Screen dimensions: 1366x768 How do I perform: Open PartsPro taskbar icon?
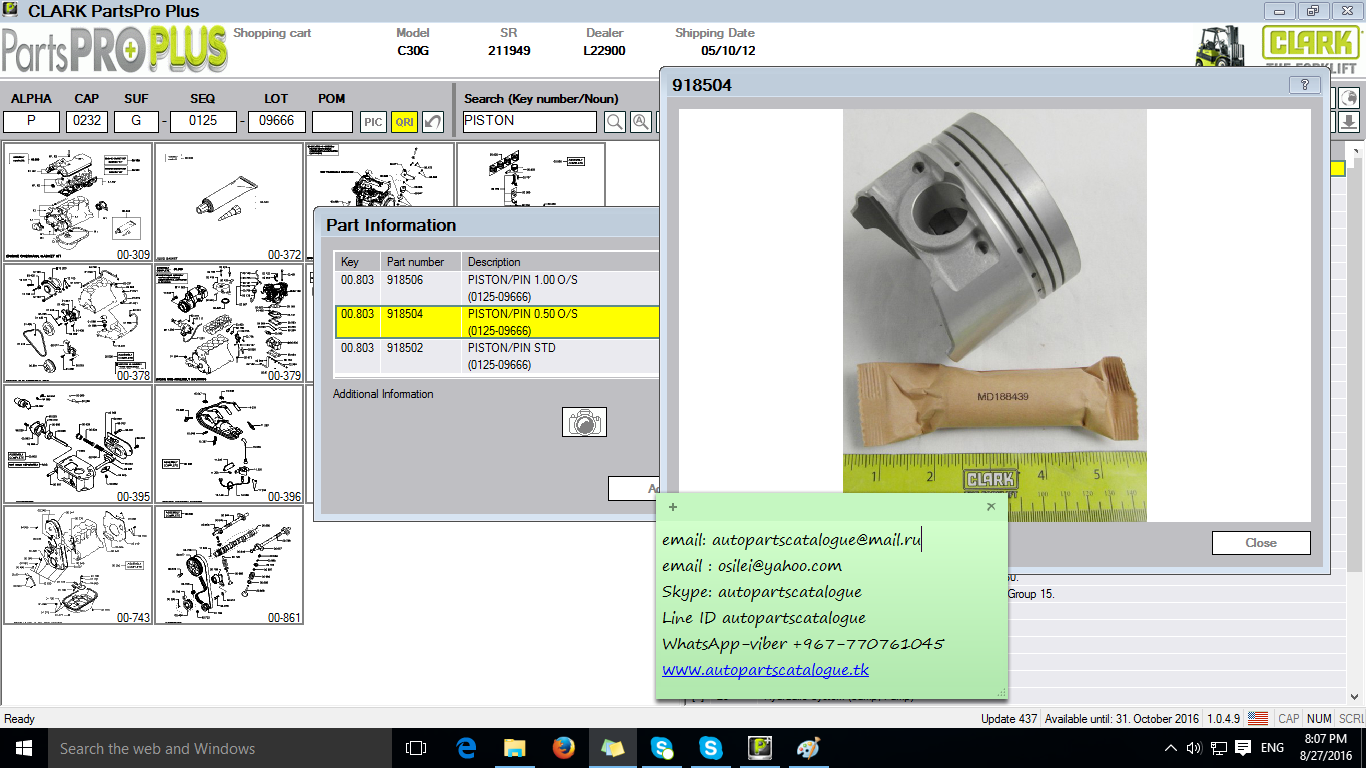(x=760, y=748)
